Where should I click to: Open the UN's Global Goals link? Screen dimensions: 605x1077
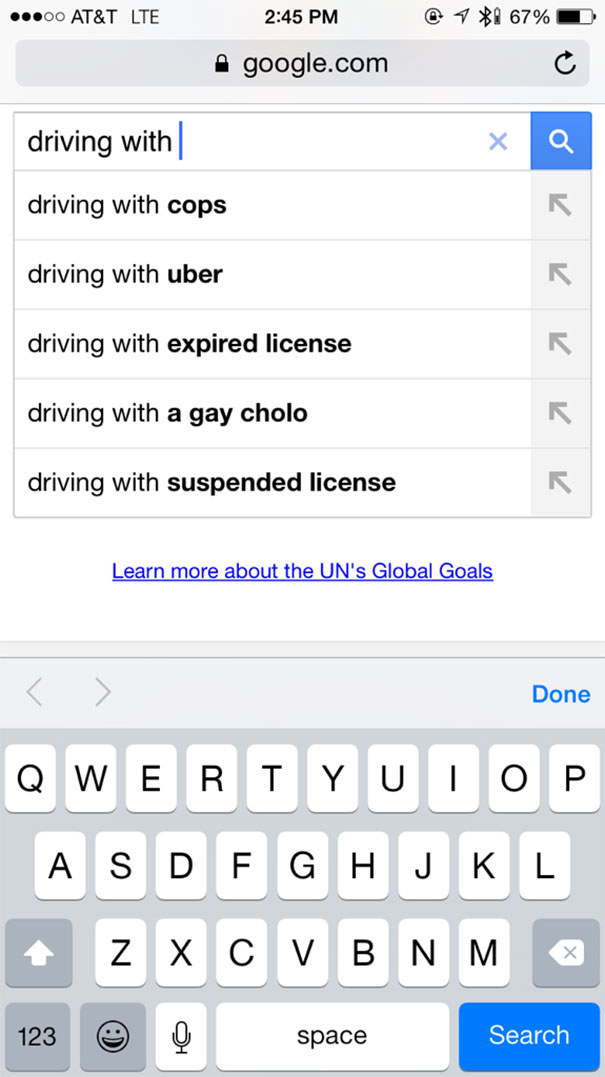(x=302, y=570)
